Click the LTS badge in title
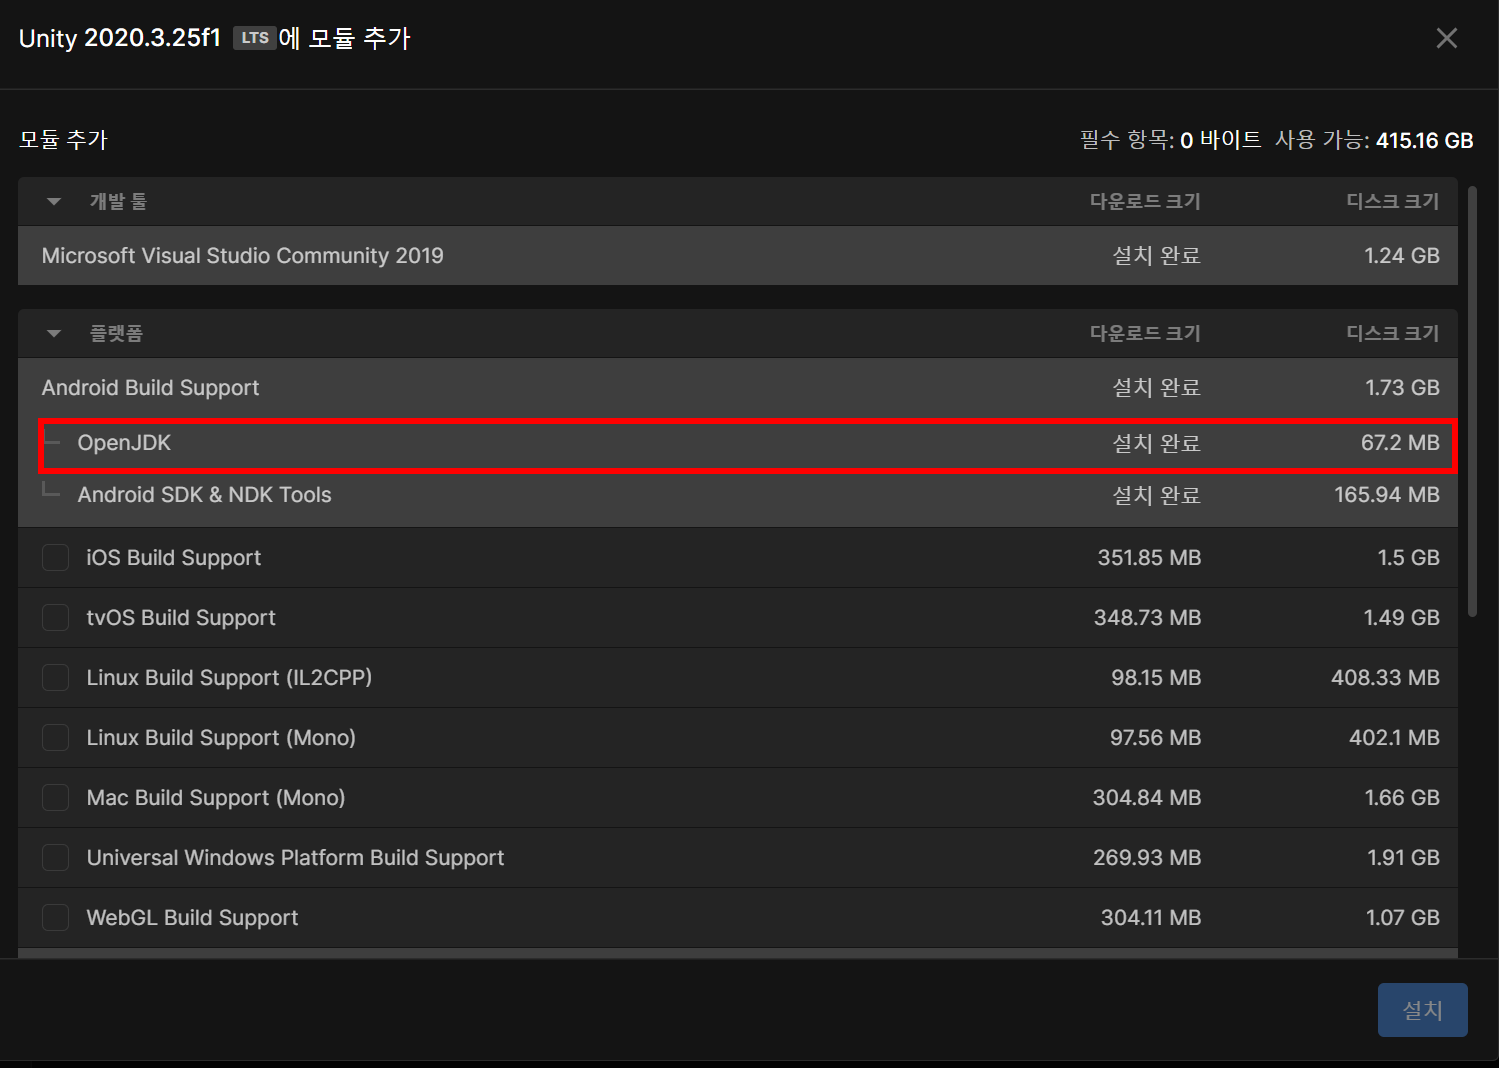Image resolution: width=1499 pixels, height=1068 pixels. tap(255, 38)
